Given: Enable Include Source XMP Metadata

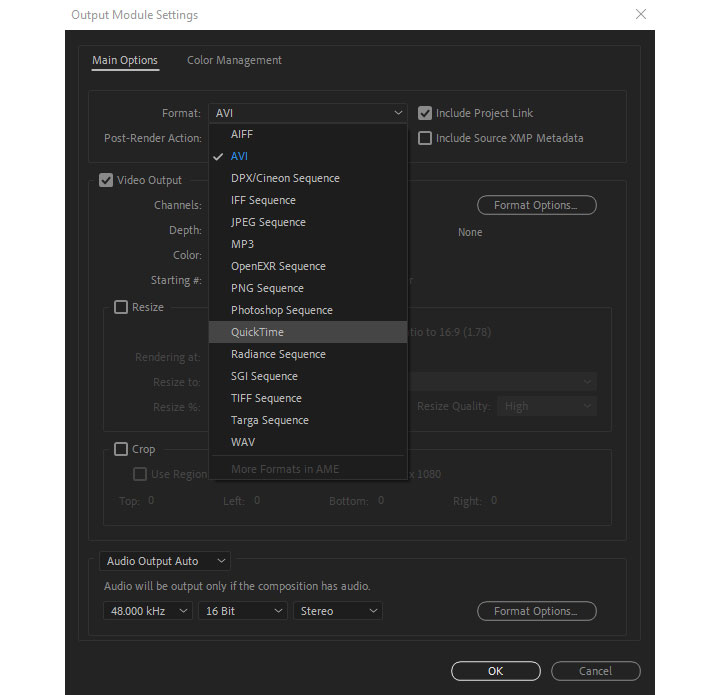Looking at the screenshot, I should 425,138.
